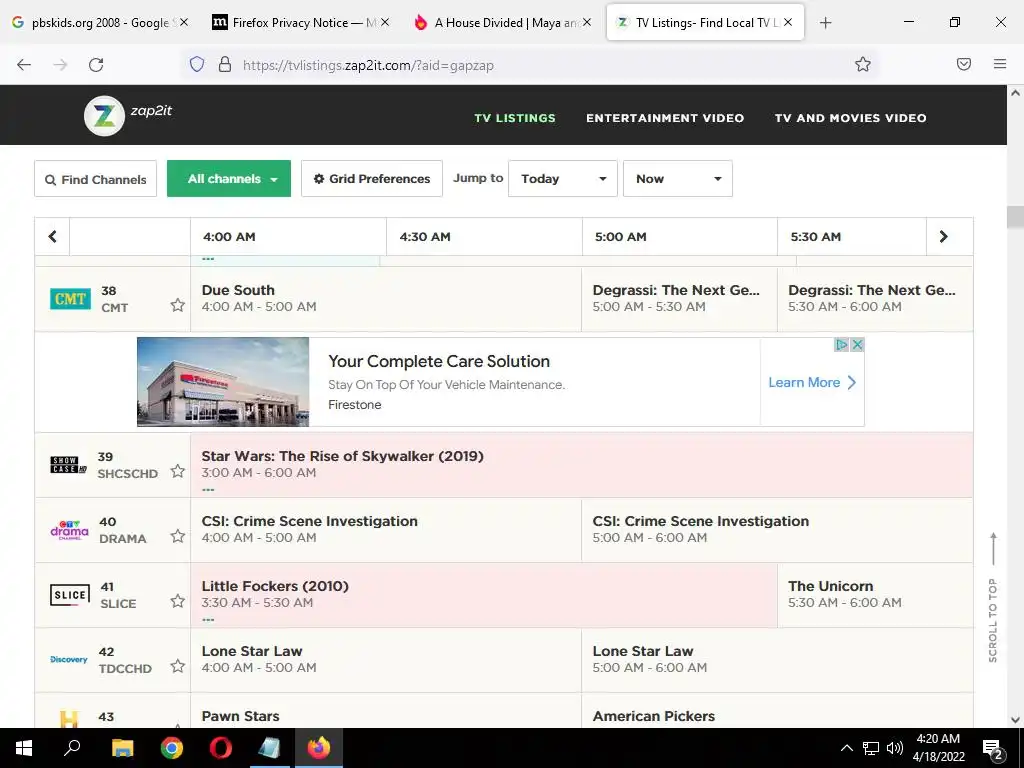Switch to Firefox Privacy Notice tab
This screenshot has width=1024, height=768.
click(298, 23)
